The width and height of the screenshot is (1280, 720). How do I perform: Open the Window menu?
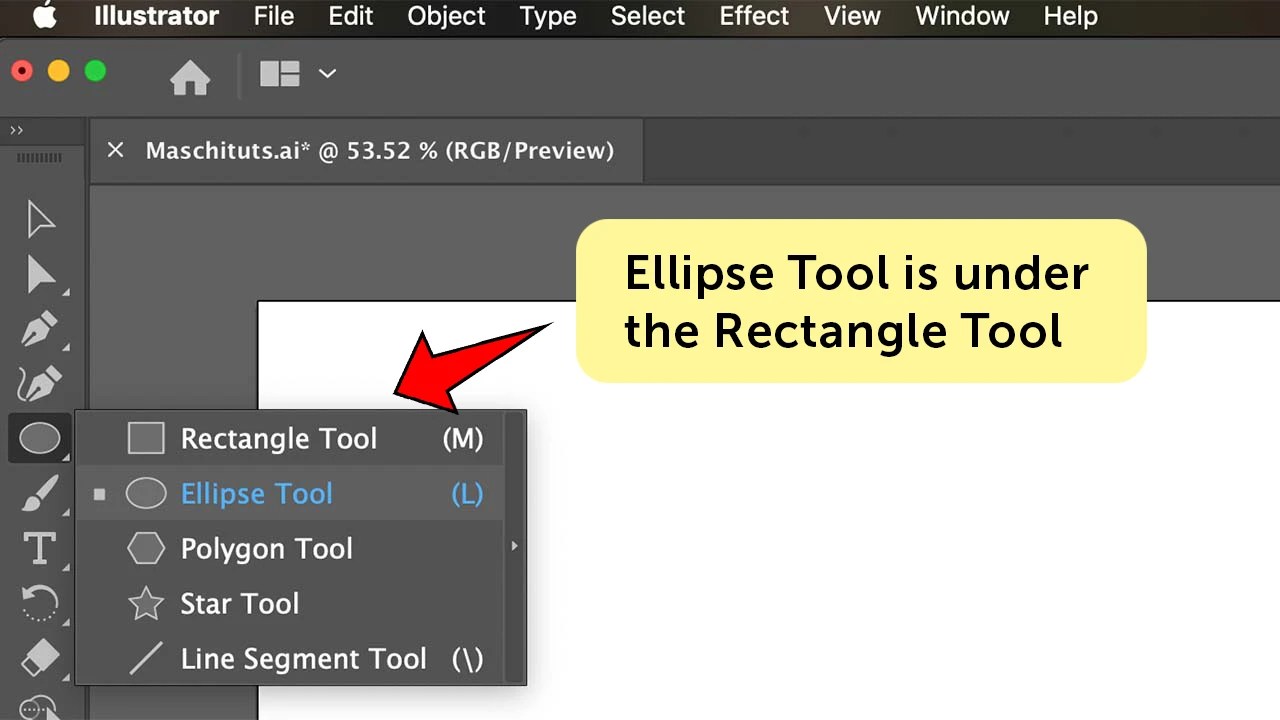(x=963, y=16)
